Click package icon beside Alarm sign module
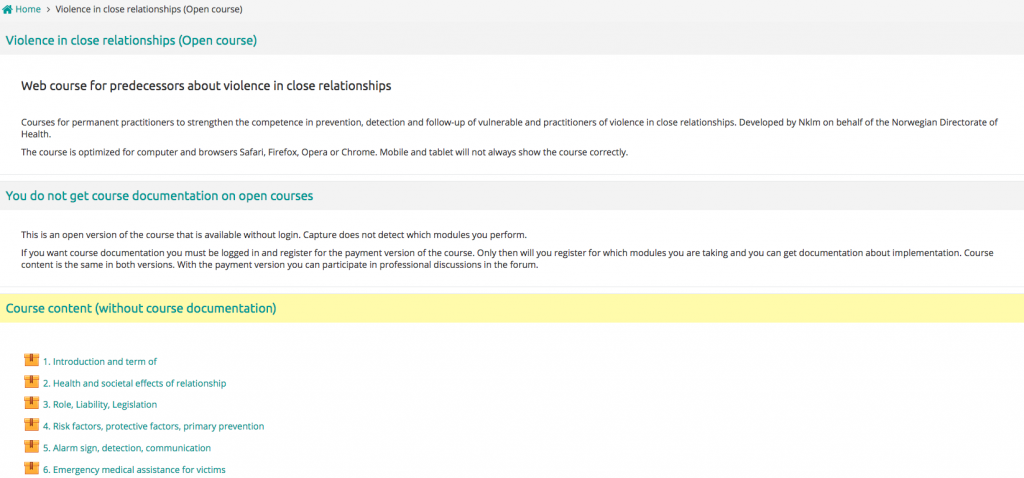Image resolution: width=1024 pixels, height=478 pixels. click(31, 447)
